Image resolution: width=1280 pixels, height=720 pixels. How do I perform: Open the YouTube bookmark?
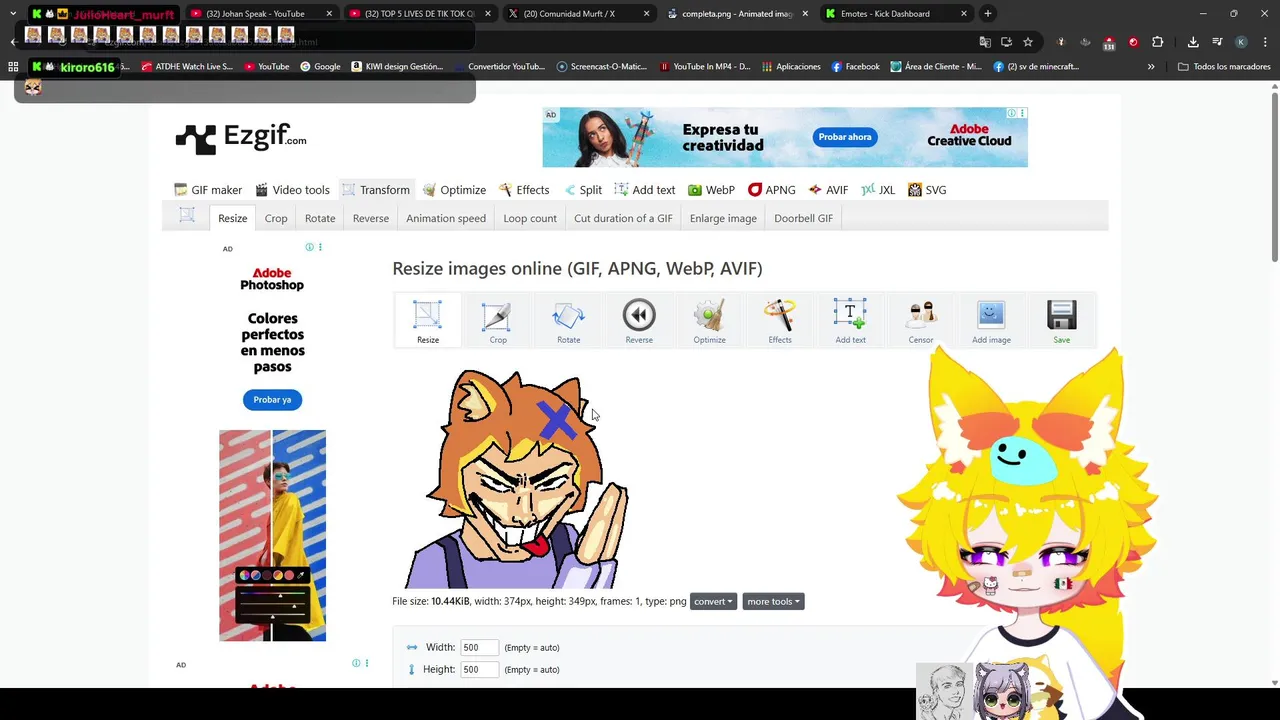point(266,67)
